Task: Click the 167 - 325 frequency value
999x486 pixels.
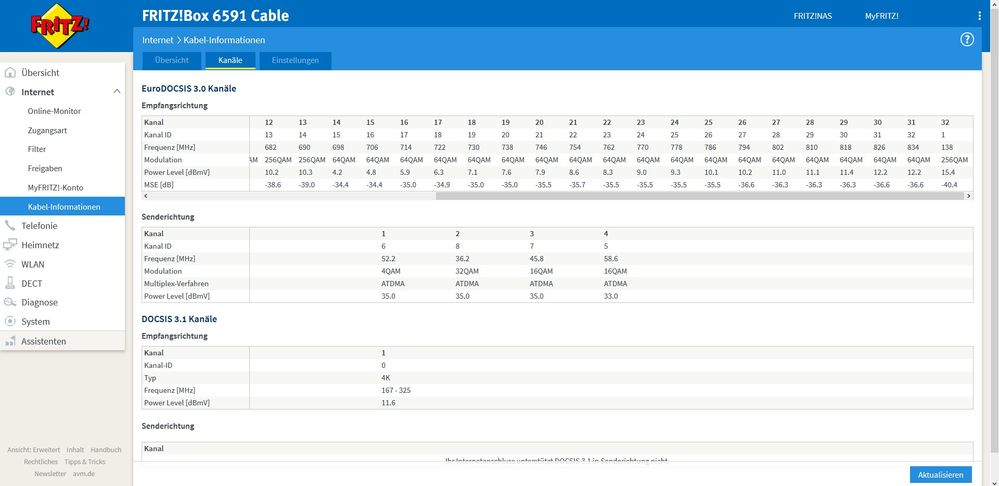Action: click(396, 390)
